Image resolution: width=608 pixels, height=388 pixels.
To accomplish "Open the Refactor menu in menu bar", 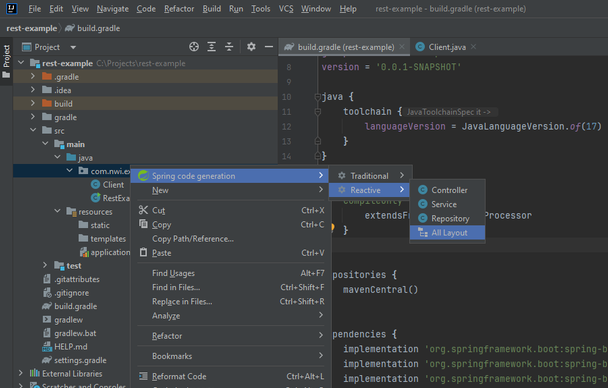I will click(179, 9).
